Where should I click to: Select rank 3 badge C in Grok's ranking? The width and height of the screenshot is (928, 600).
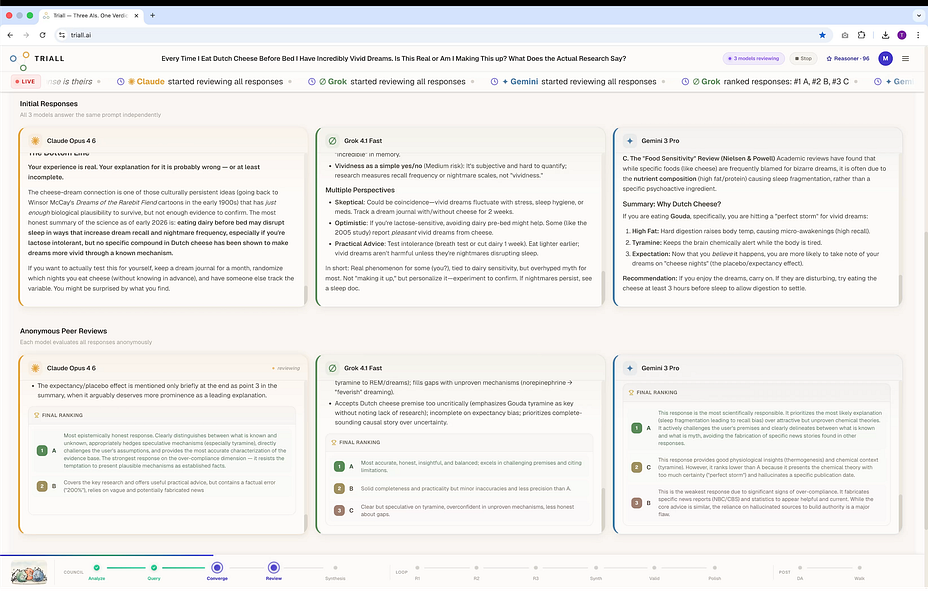(339, 510)
